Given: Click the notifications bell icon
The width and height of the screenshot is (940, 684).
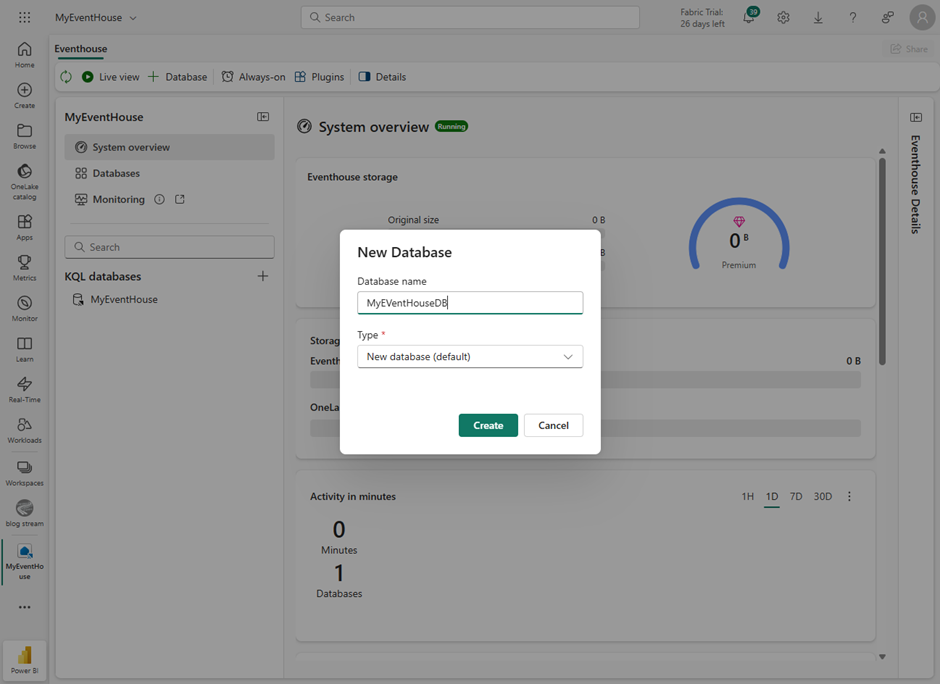Looking at the screenshot, I should pyautogui.click(x=748, y=18).
